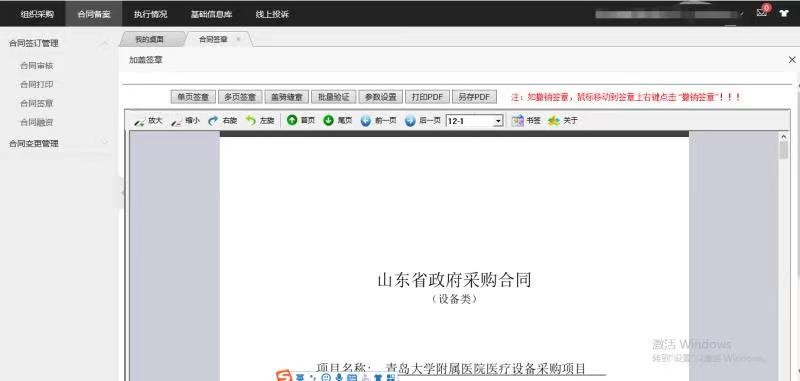Open the user account dropdown arrow
This screenshot has height=381, width=800.
(742, 14)
